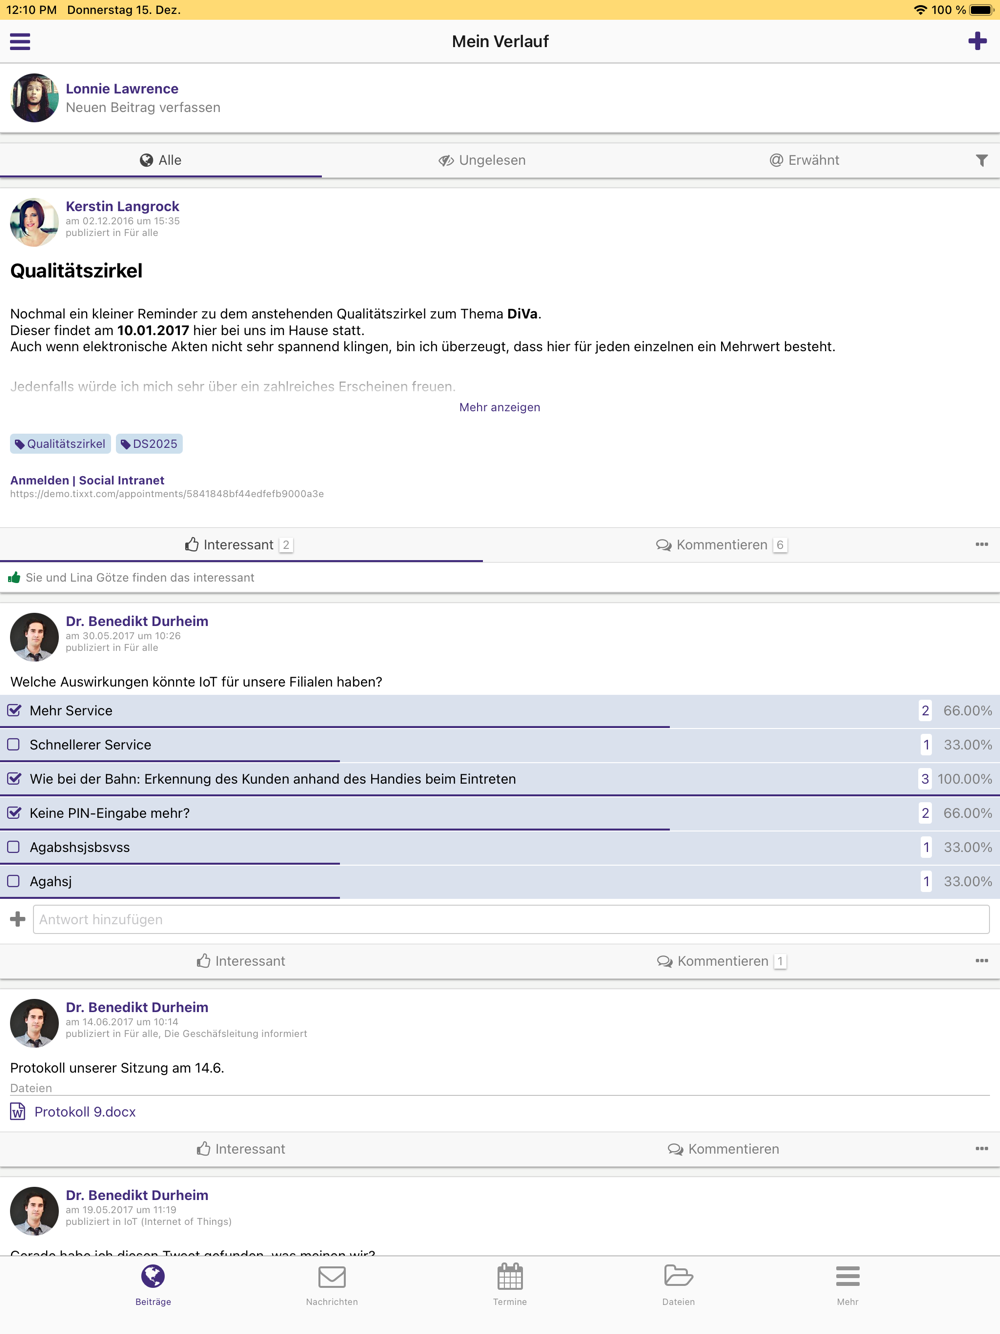Uncheck the Mehr Service poll option
The width and height of the screenshot is (1000, 1334).
coord(14,711)
